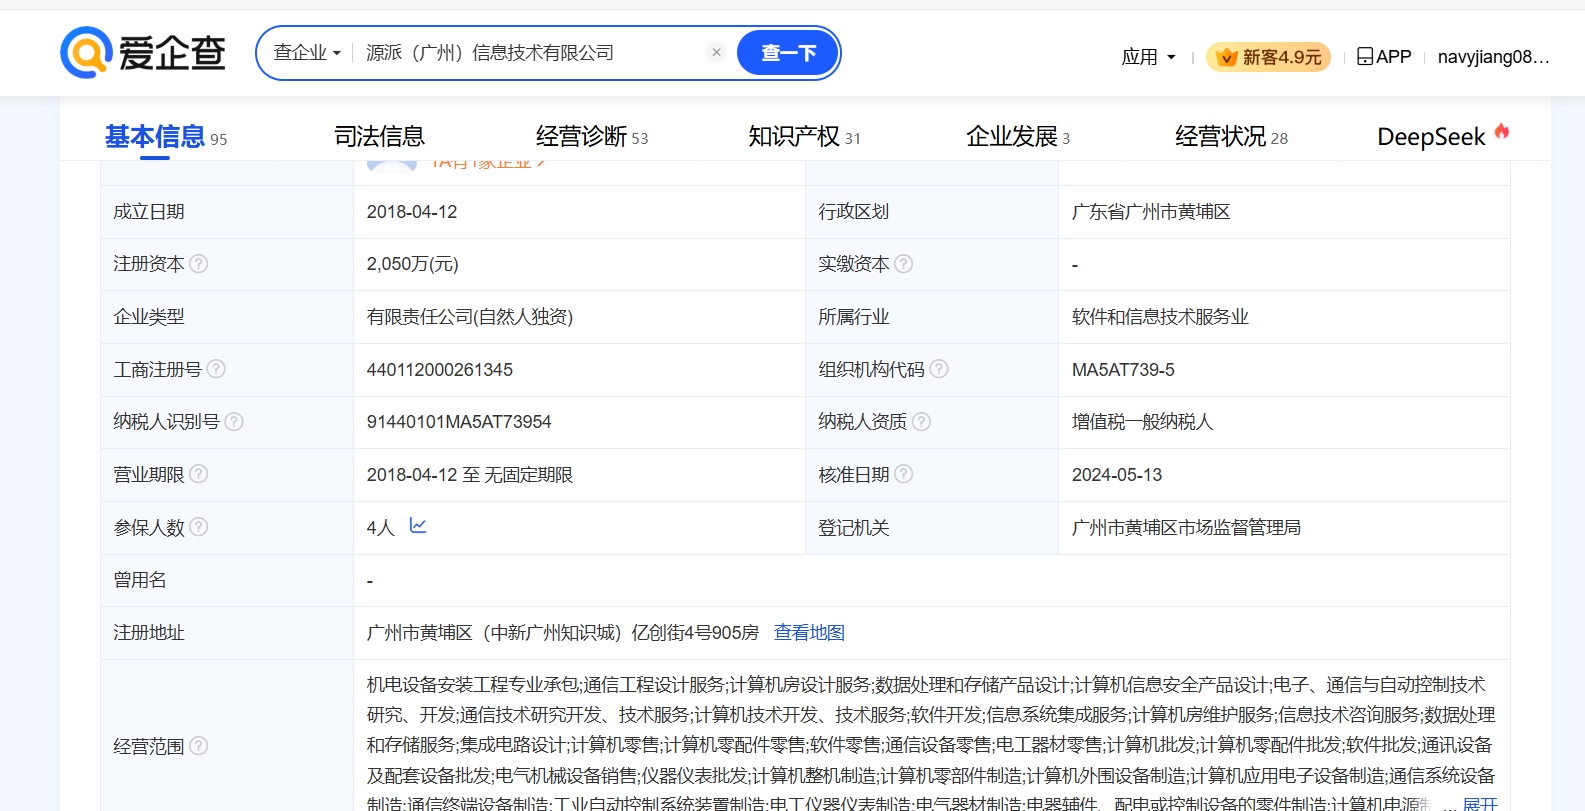1585x811 pixels.
Task: Clear the search box with the X icon
Action: pyautogui.click(x=716, y=52)
